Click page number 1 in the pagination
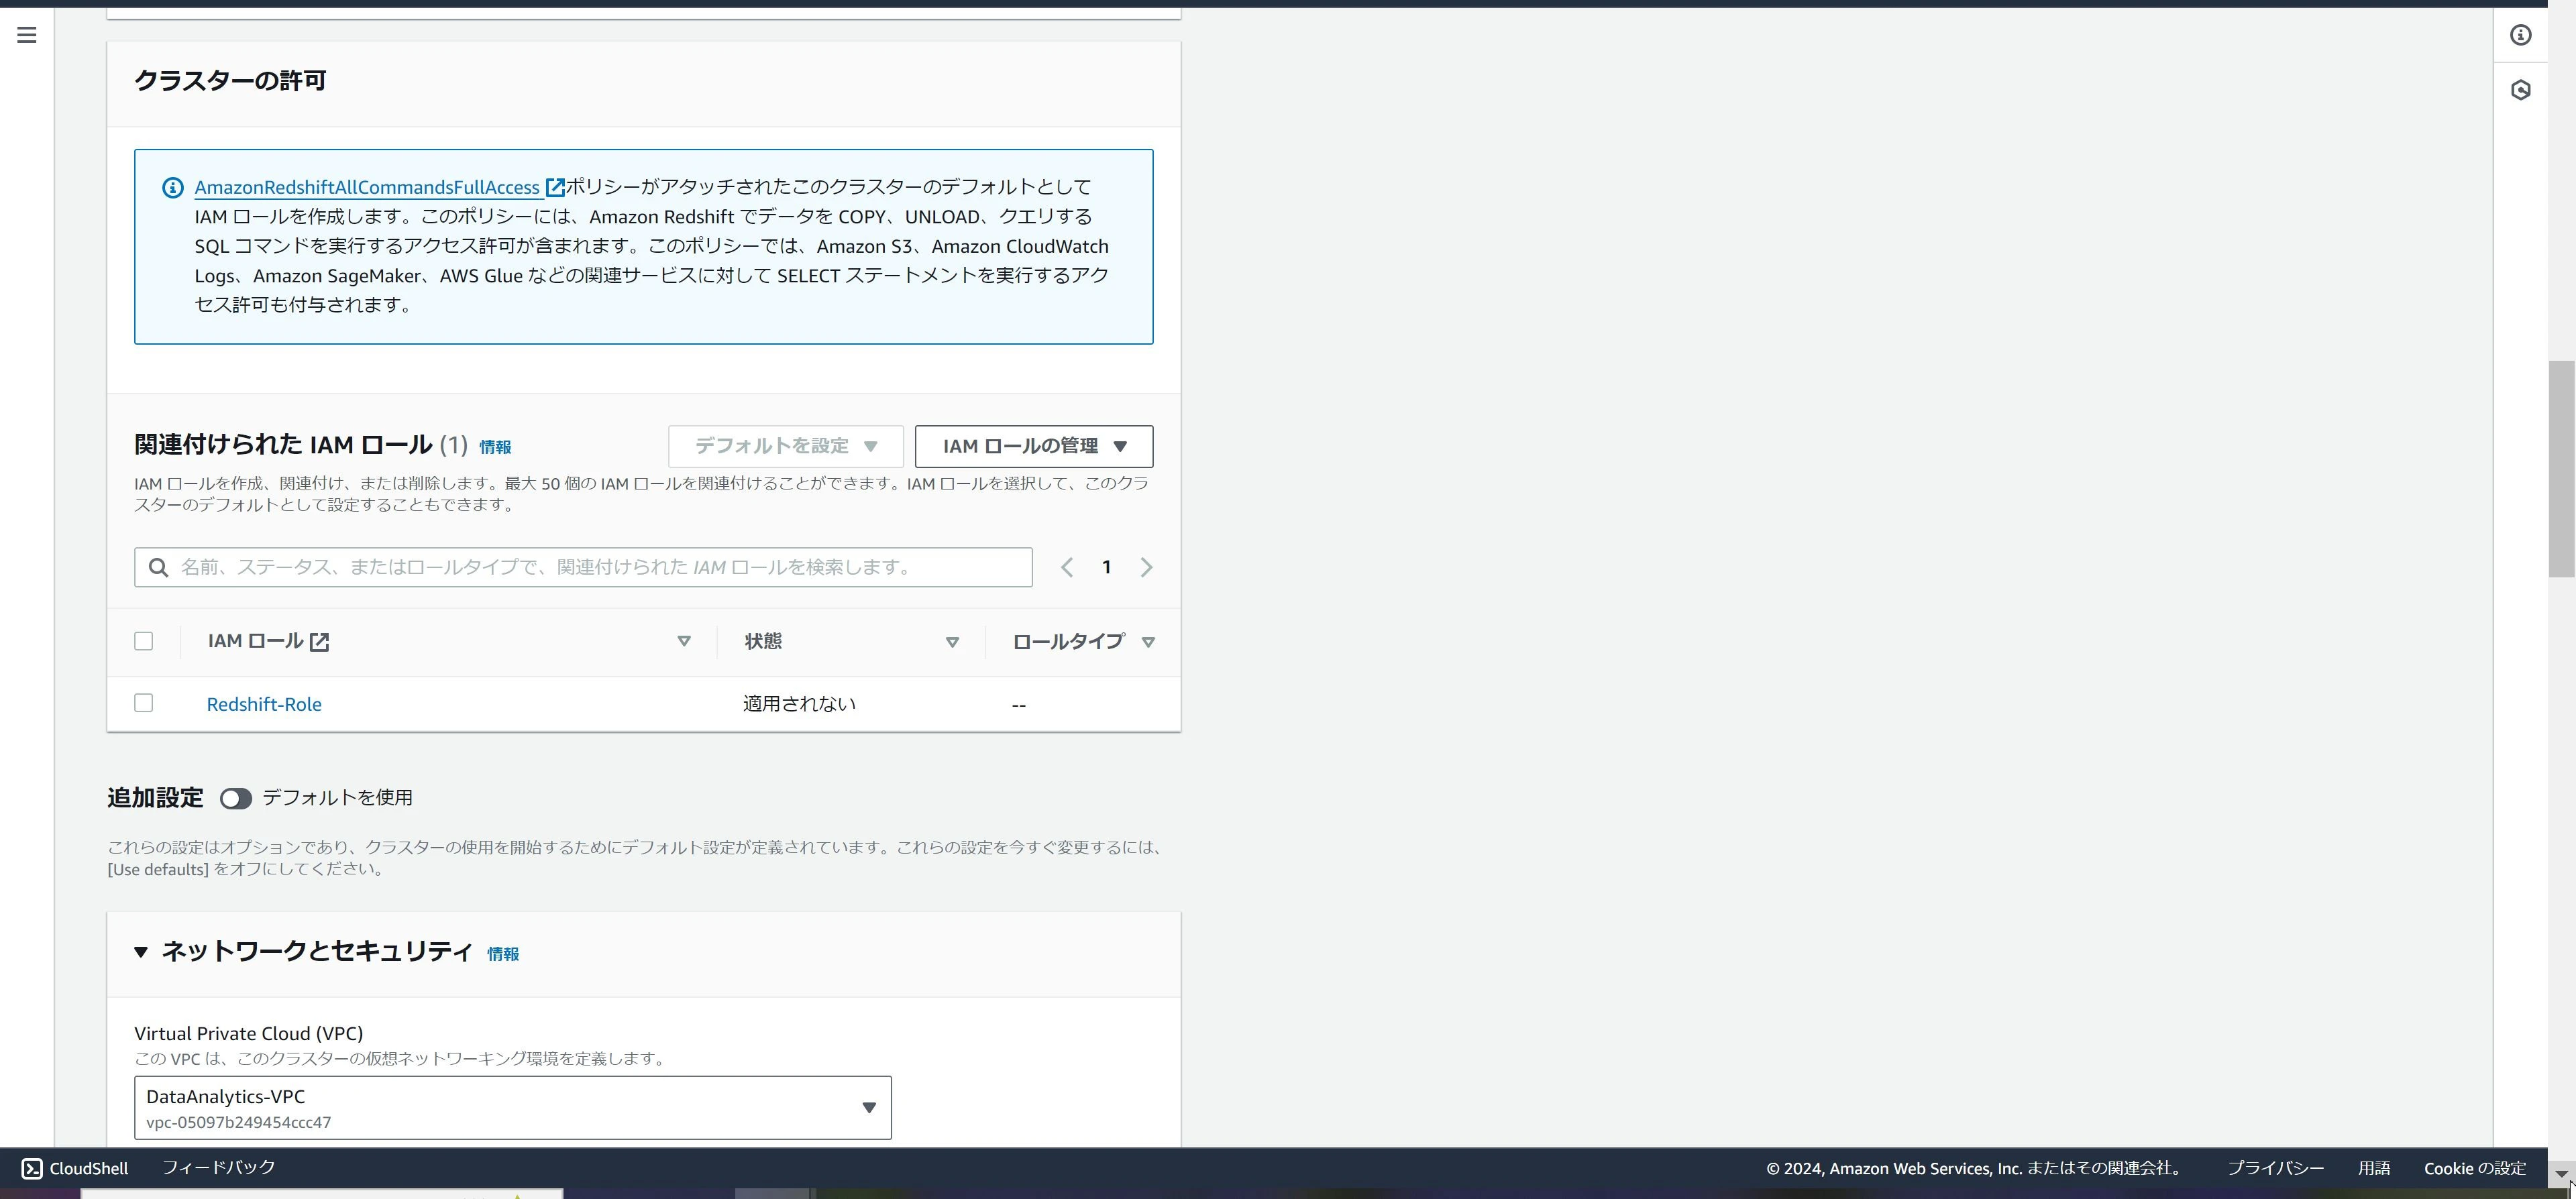Image resolution: width=2576 pixels, height=1199 pixels. 1106,567
